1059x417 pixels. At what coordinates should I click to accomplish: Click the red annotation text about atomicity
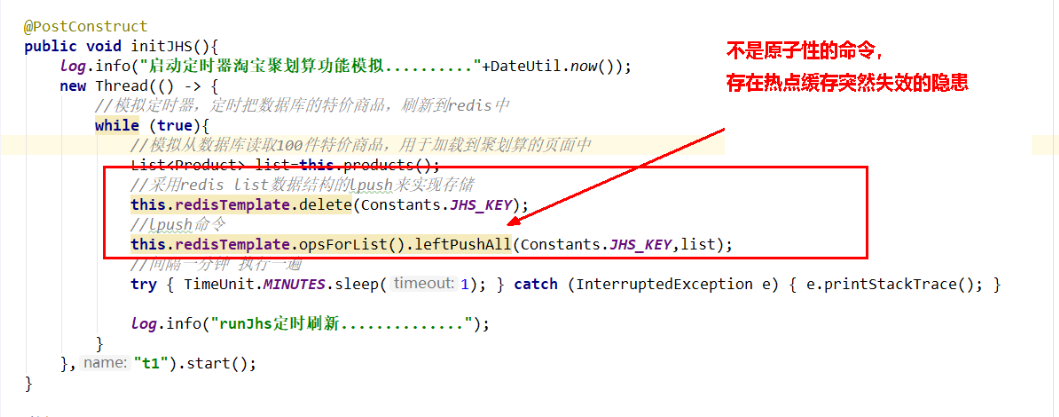848,67
